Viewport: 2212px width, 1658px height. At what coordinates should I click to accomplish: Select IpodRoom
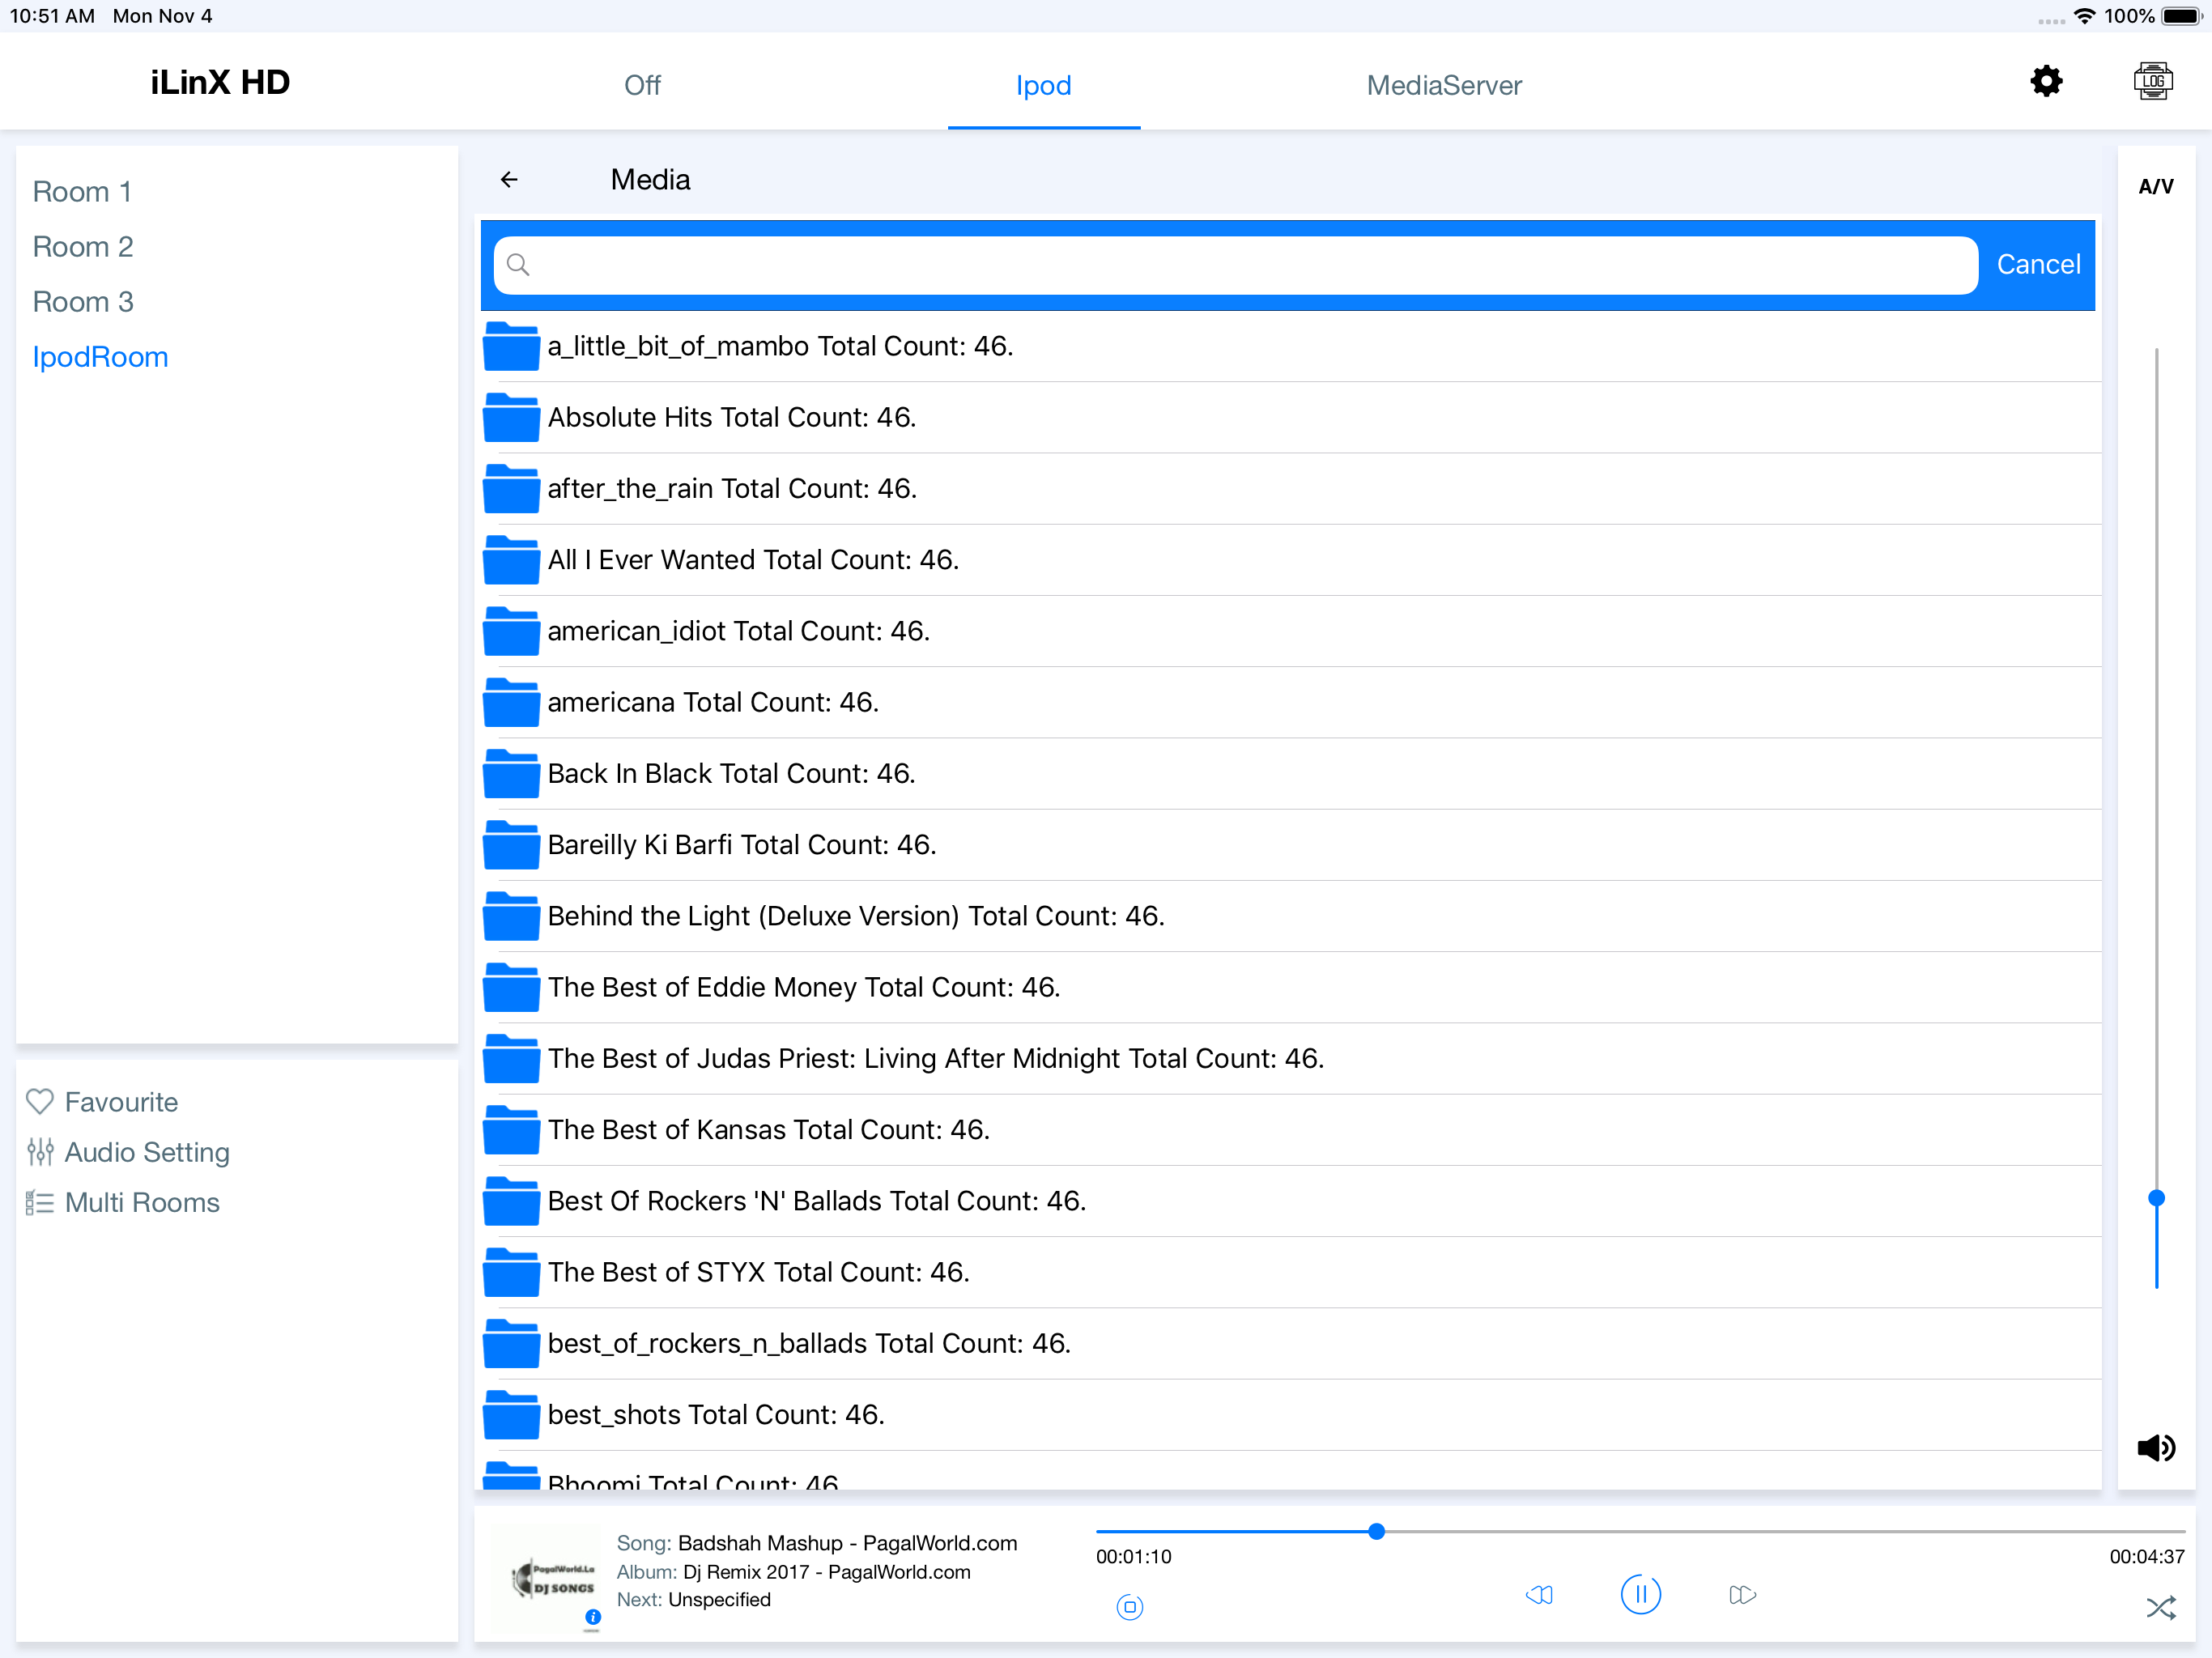[x=100, y=357]
